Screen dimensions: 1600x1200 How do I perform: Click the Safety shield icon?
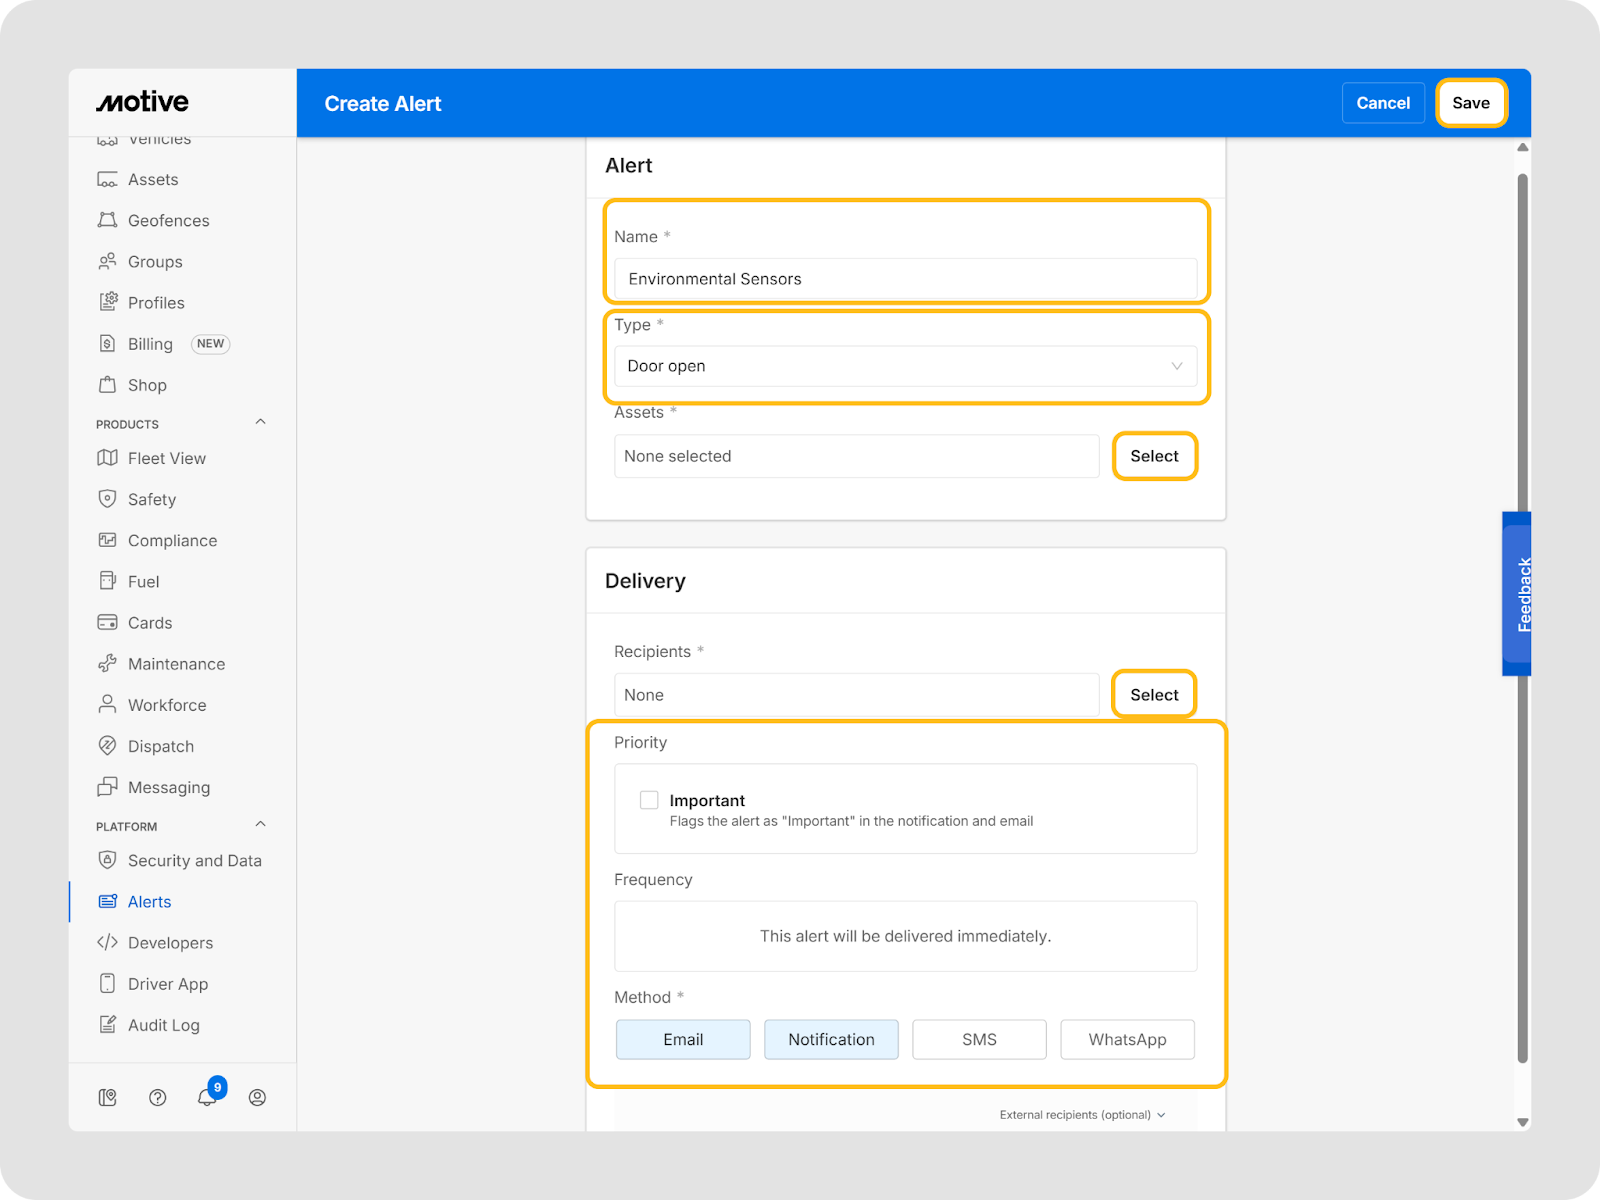click(x=108, y=499)
